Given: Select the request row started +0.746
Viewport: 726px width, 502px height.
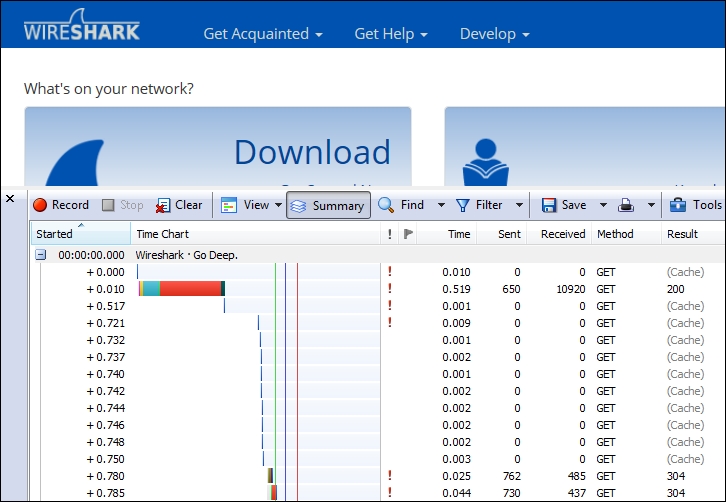Looking at the screenshot, I should (x=378, y=425).
